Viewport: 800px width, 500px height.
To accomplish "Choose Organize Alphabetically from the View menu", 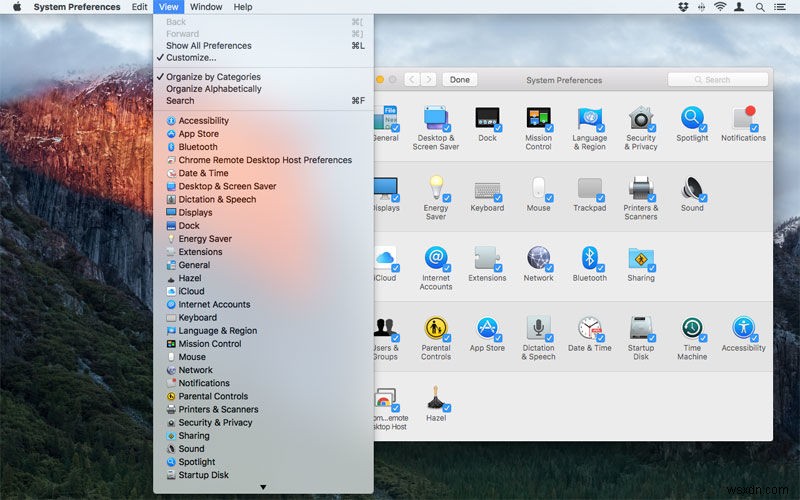I will pyautogui.click(x=213, y=89).
